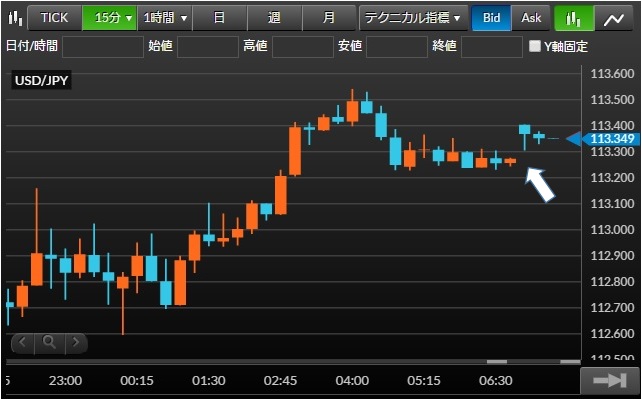Click the USD/JPY pair label
Screen dimensions: 642x399
pos(41,80)
